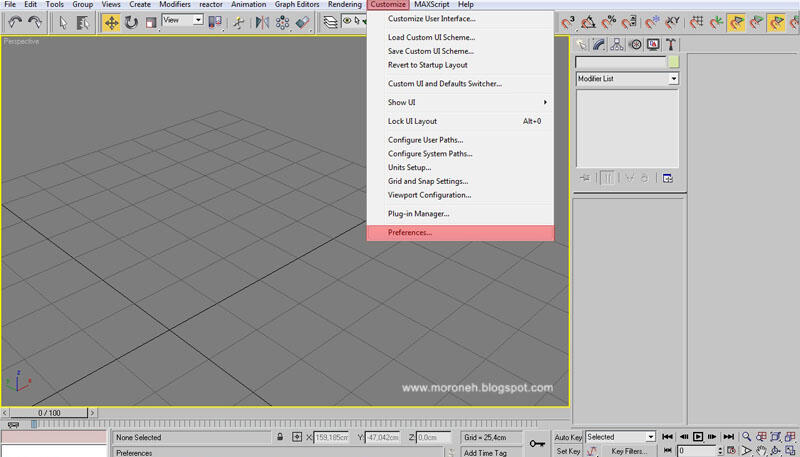Image resolution: width=800 pixels, height=457 pixels.
Task: Click the Configure Modifier Sets icon
Action: pos(668,178)
